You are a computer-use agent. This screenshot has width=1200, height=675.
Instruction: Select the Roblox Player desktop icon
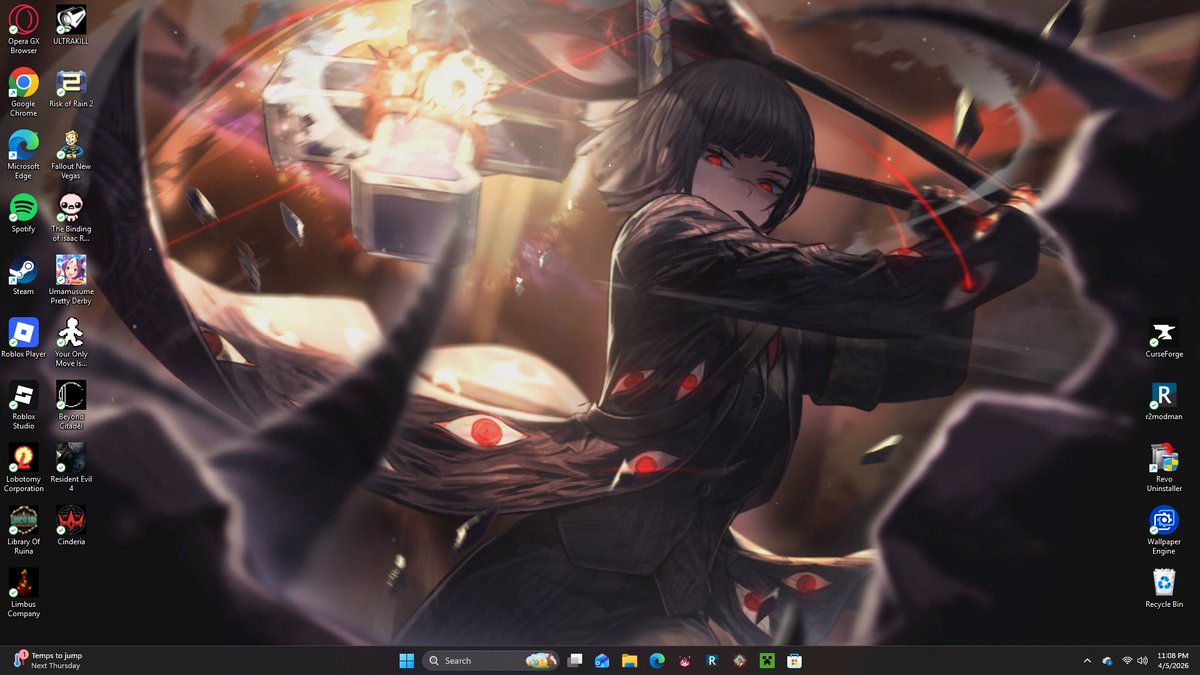pos(23,337)
